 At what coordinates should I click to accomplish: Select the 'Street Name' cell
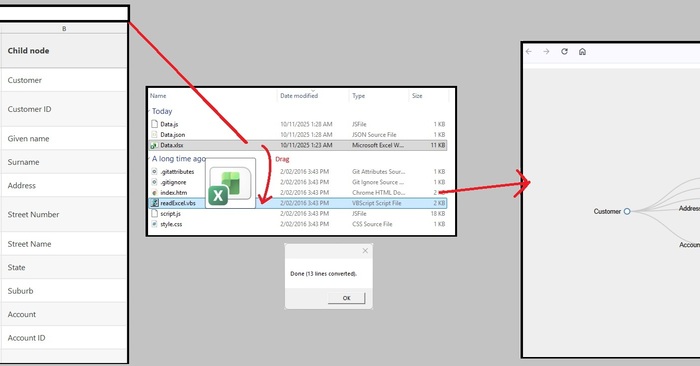click(64, 244)
